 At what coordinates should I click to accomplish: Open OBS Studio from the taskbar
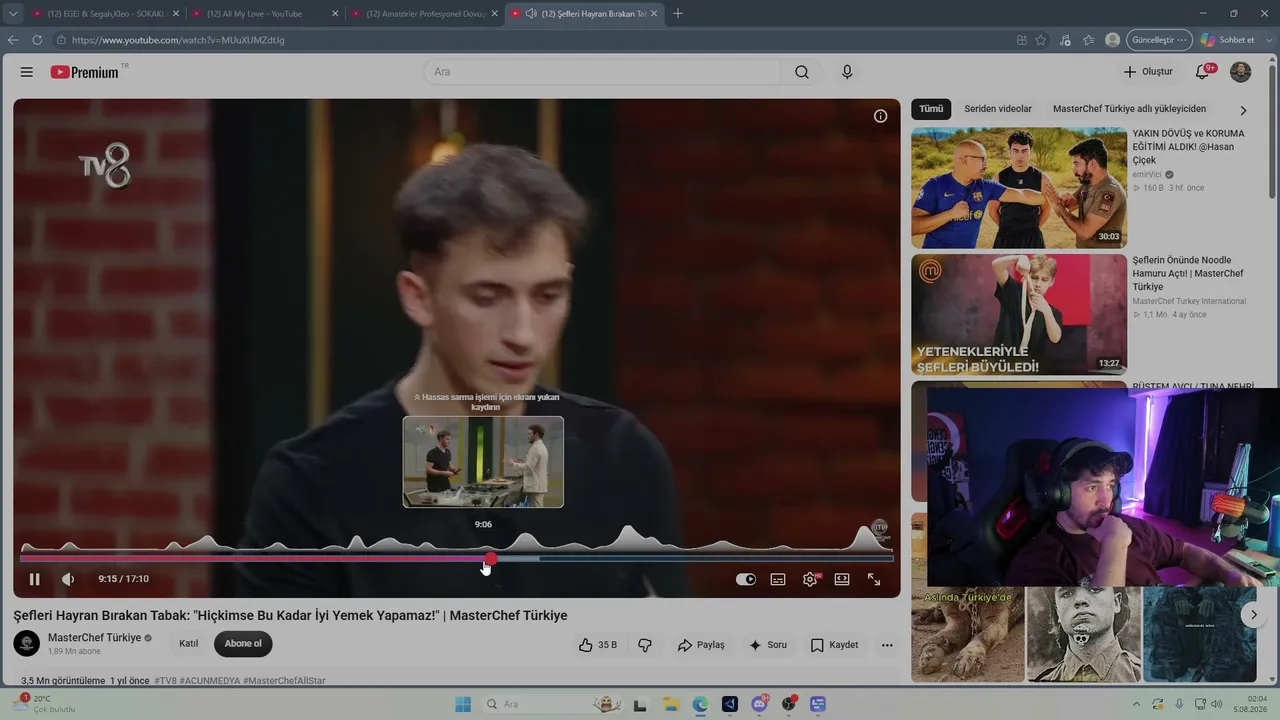point(789,704)
